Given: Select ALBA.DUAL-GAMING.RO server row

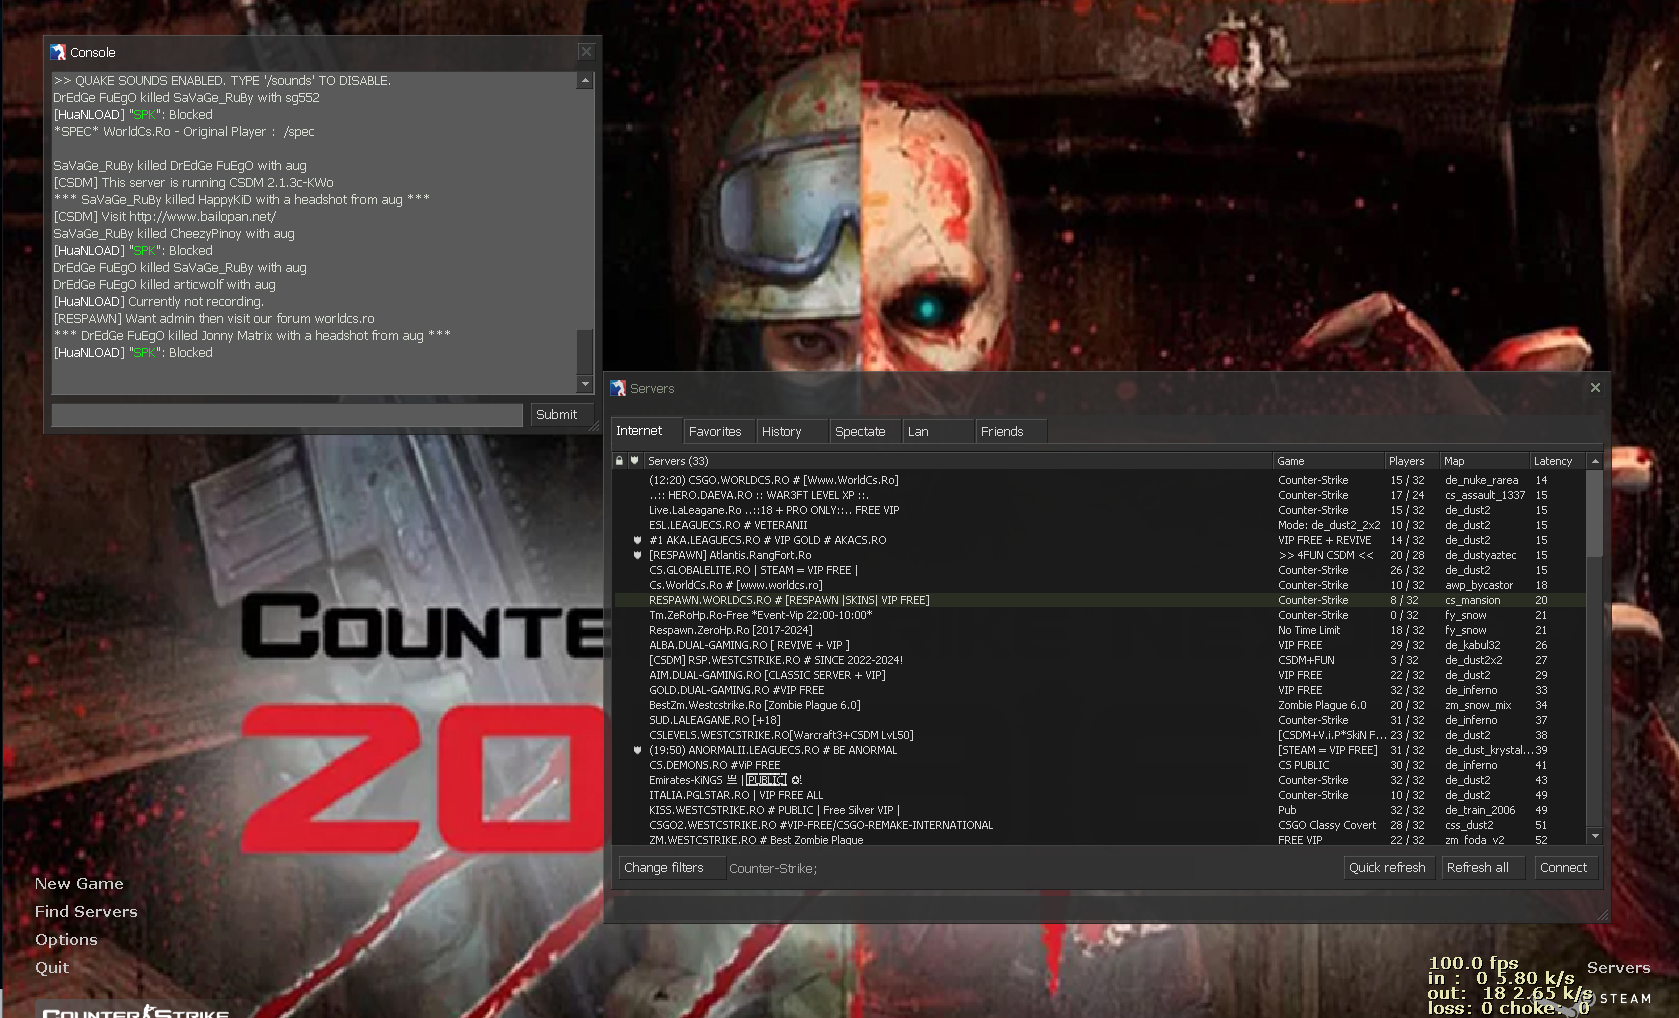Looking at the screenshot, I should [x=1098, y=645].
